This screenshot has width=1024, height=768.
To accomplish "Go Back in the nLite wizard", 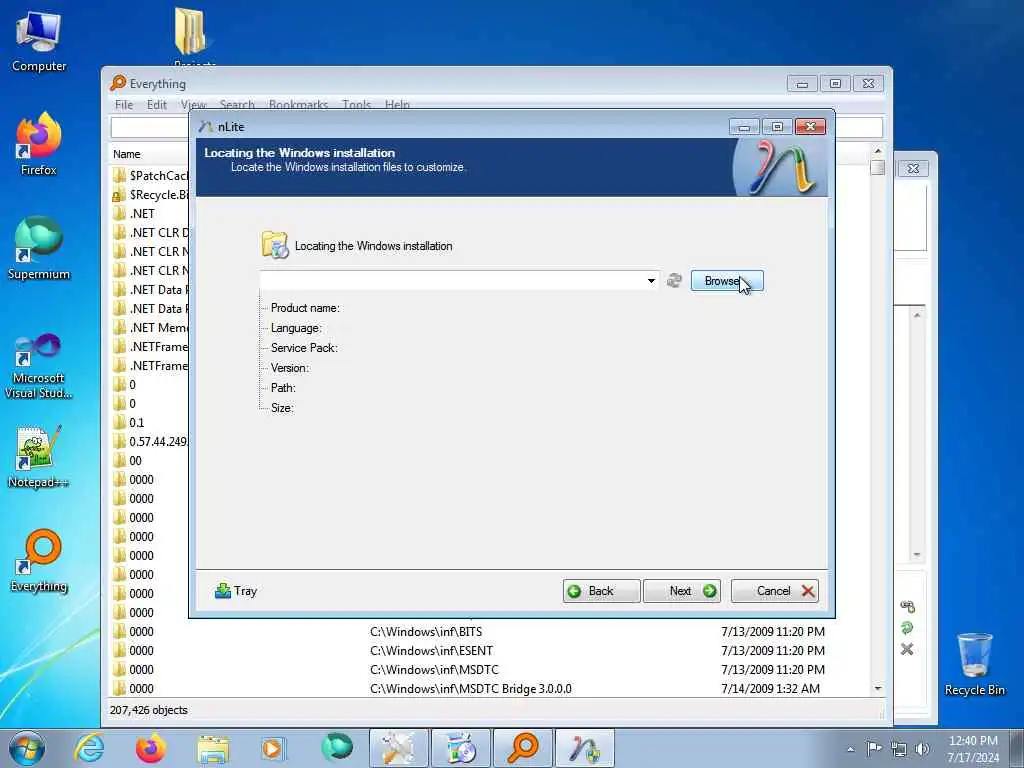I will tap(601, 591).
